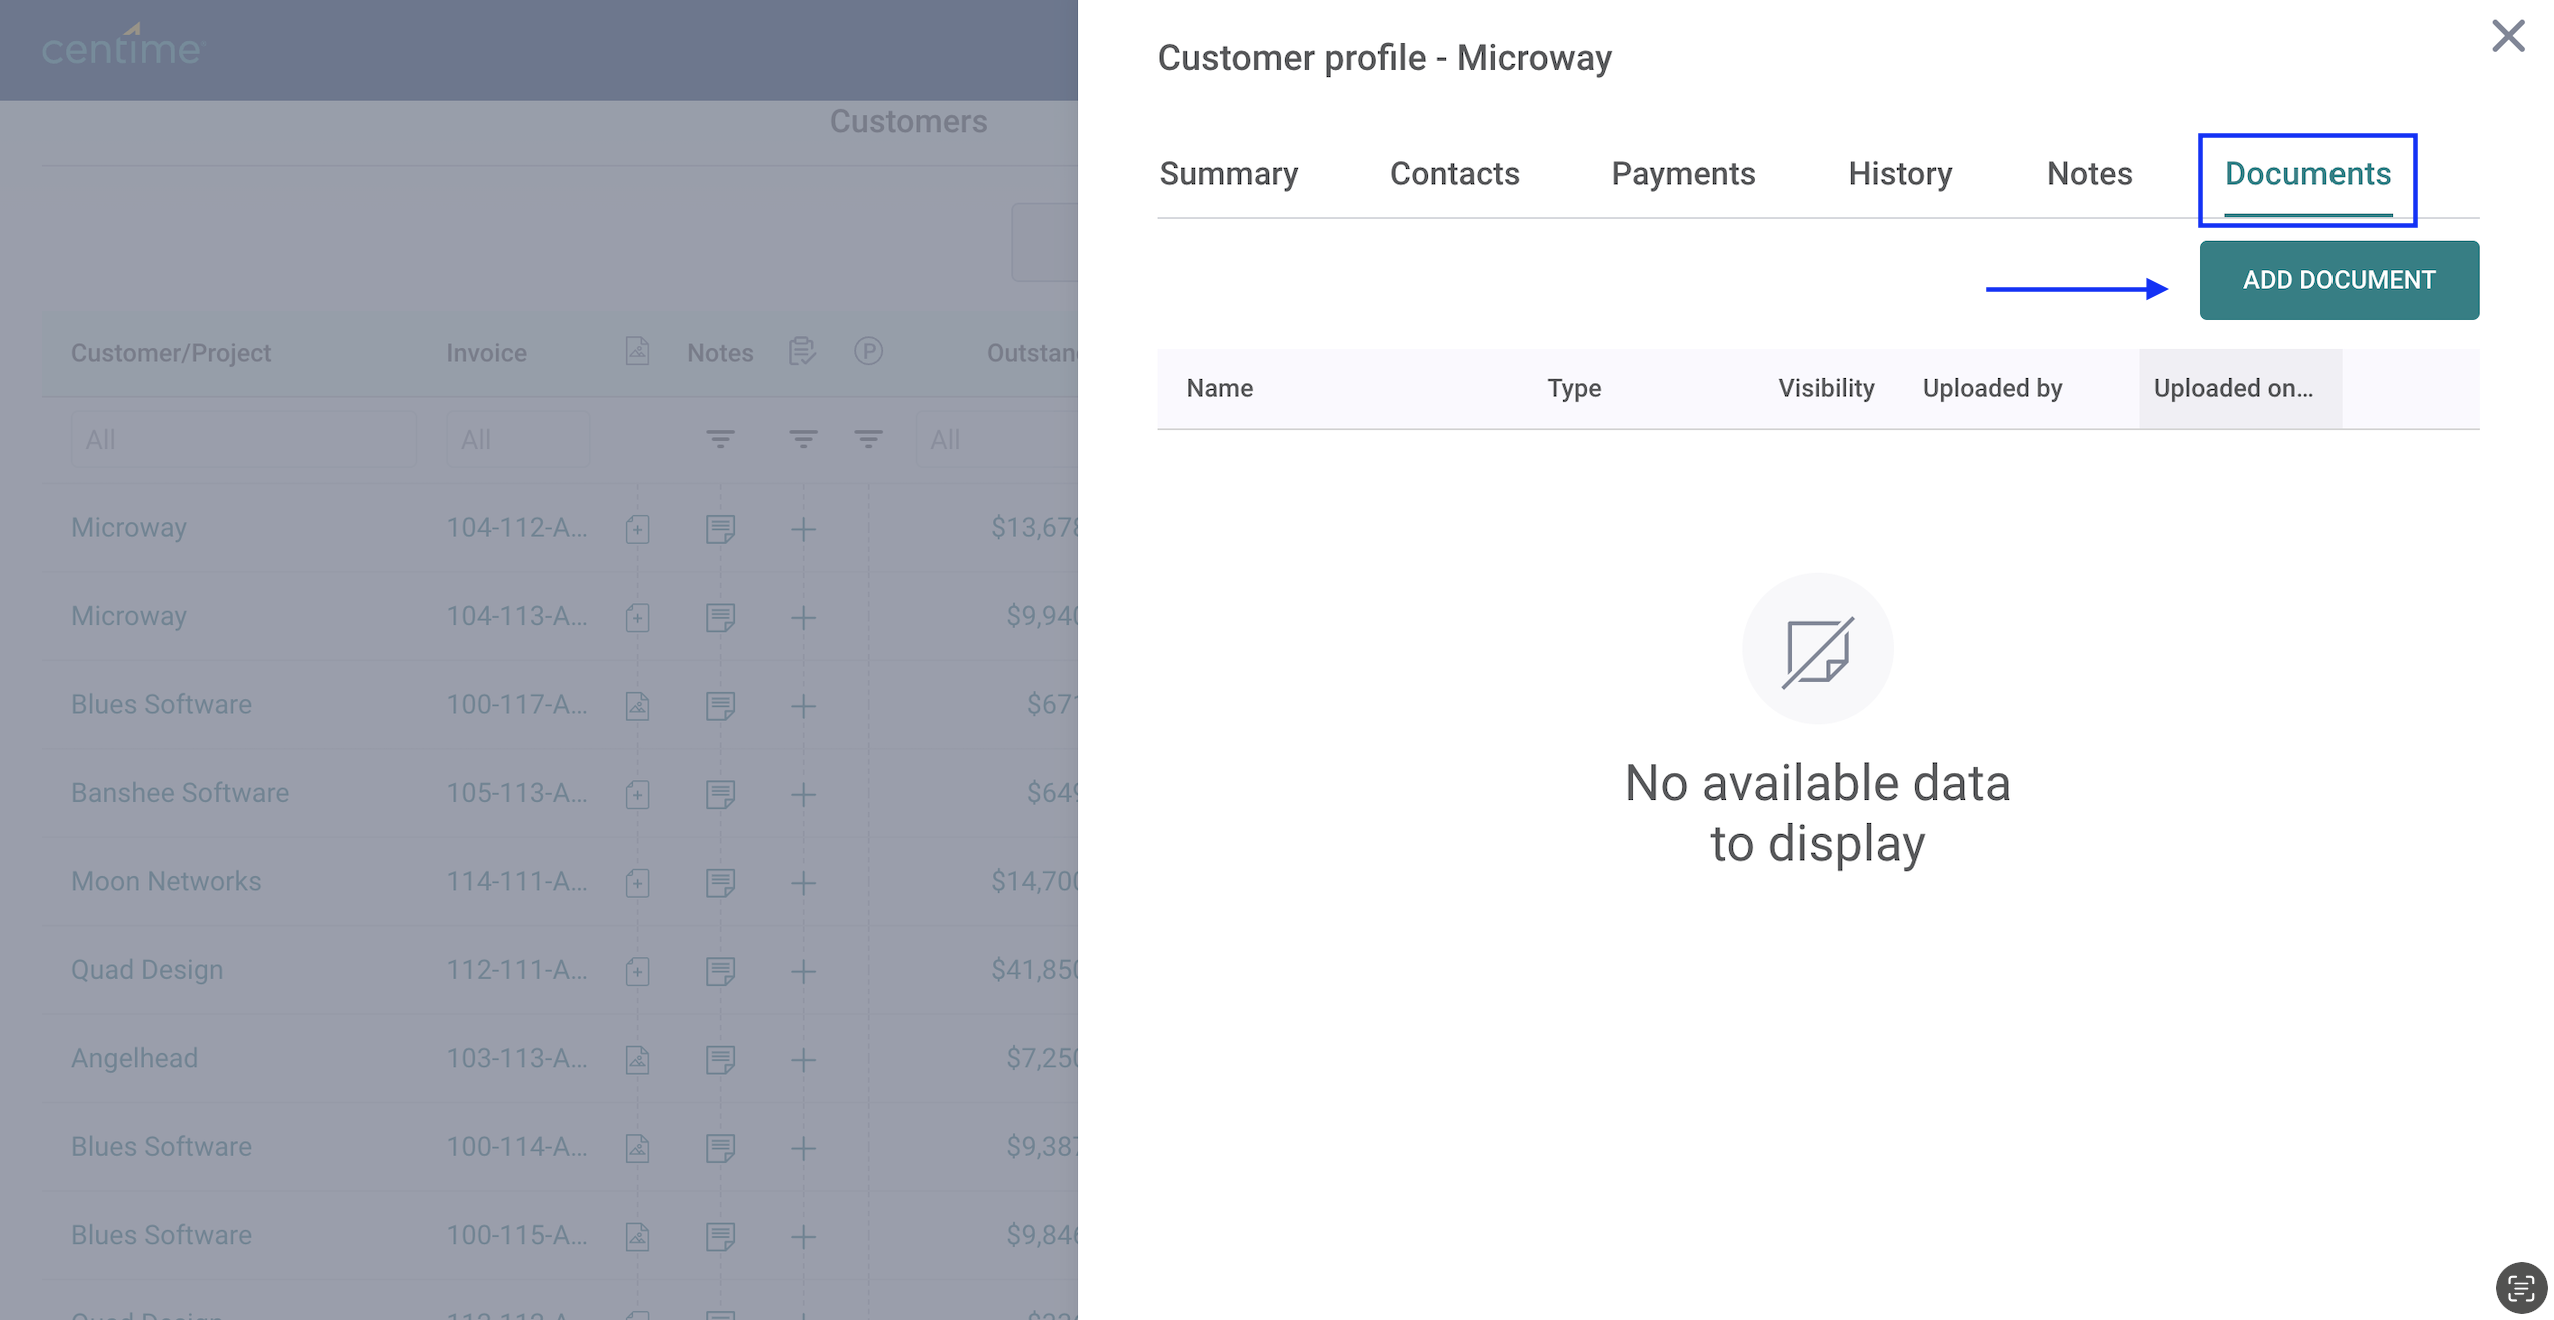
Task: Open the Contacts tab
Action: tap(1454, 174)
